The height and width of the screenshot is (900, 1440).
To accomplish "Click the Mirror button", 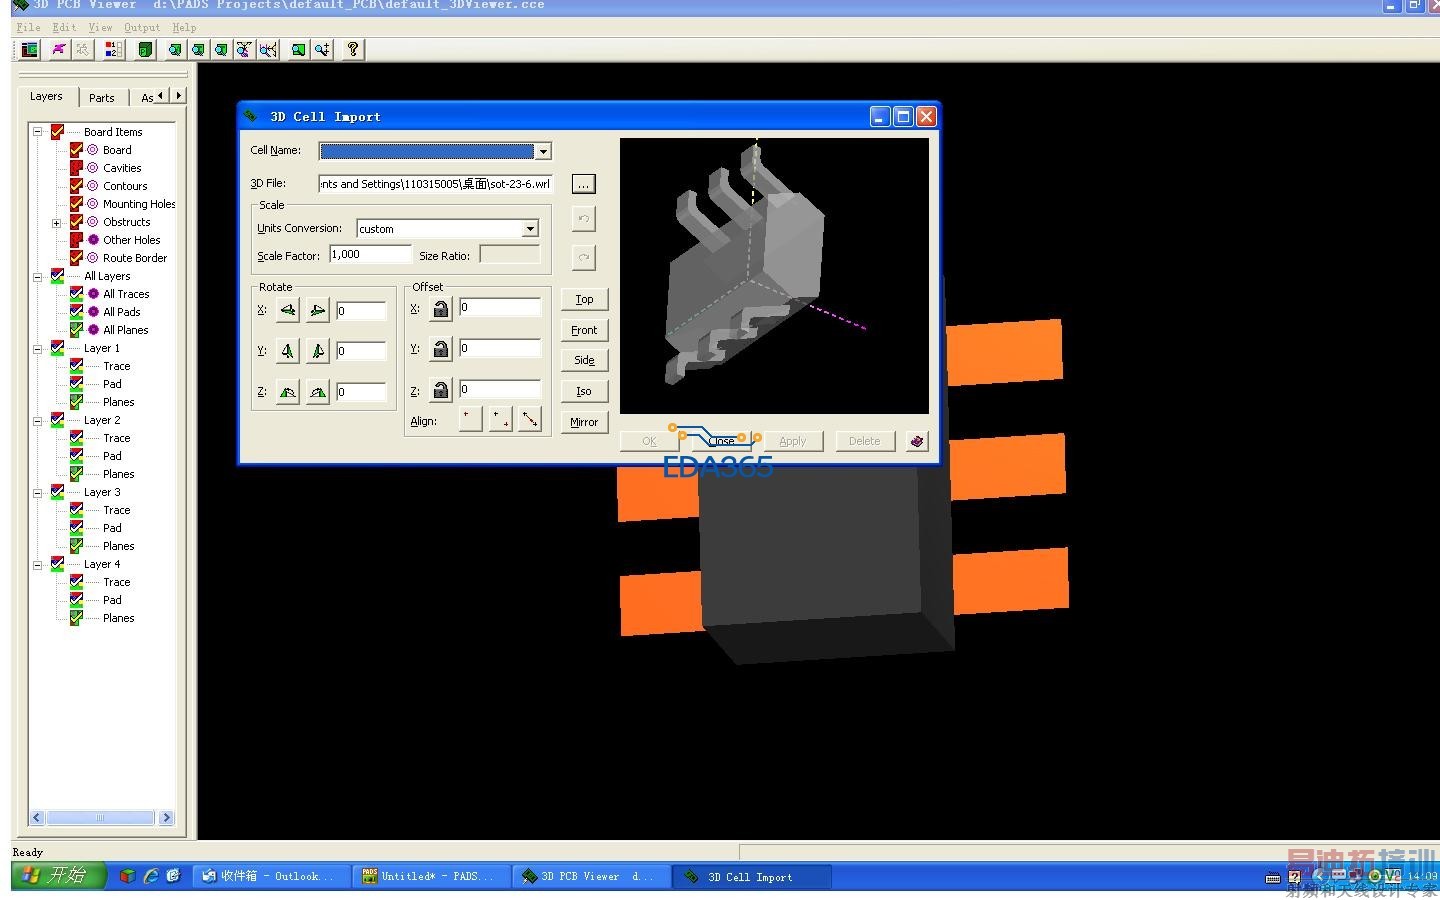I will point(584,422).
